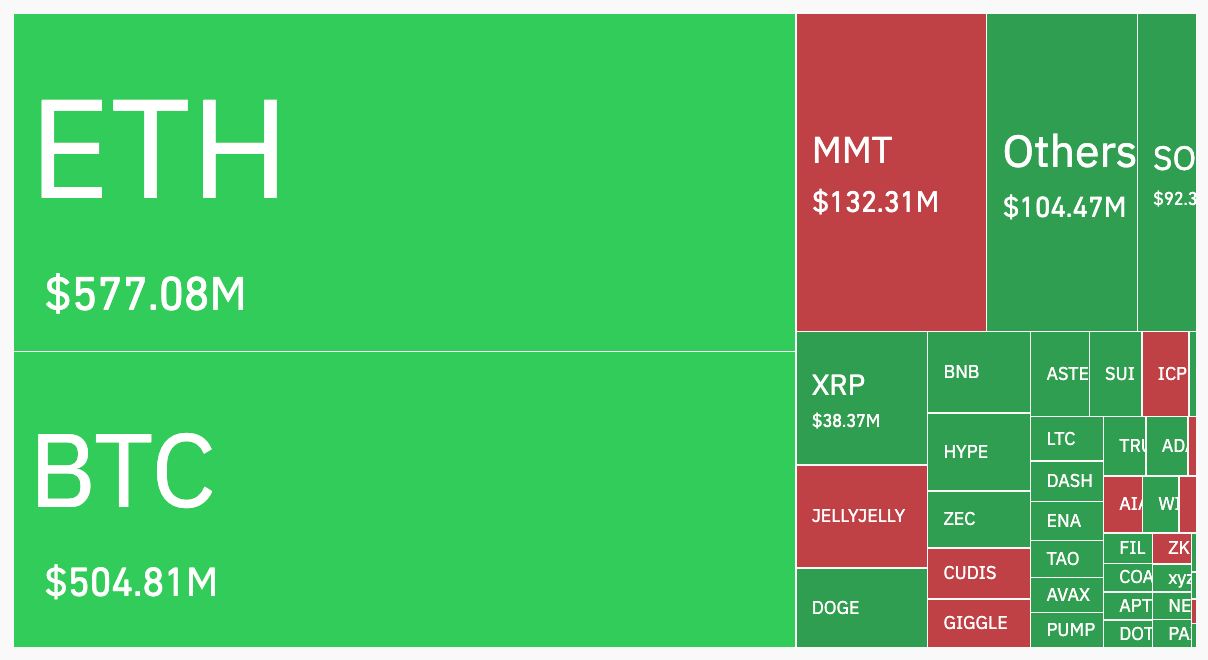Click the red JELLYJELLY tile
The image size is (1208, 660).
(x=861, y=516)
